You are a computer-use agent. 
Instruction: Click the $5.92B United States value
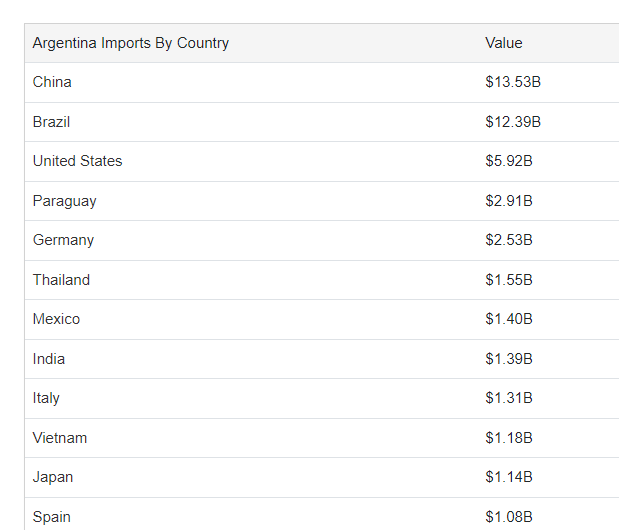tap(509, 161)
